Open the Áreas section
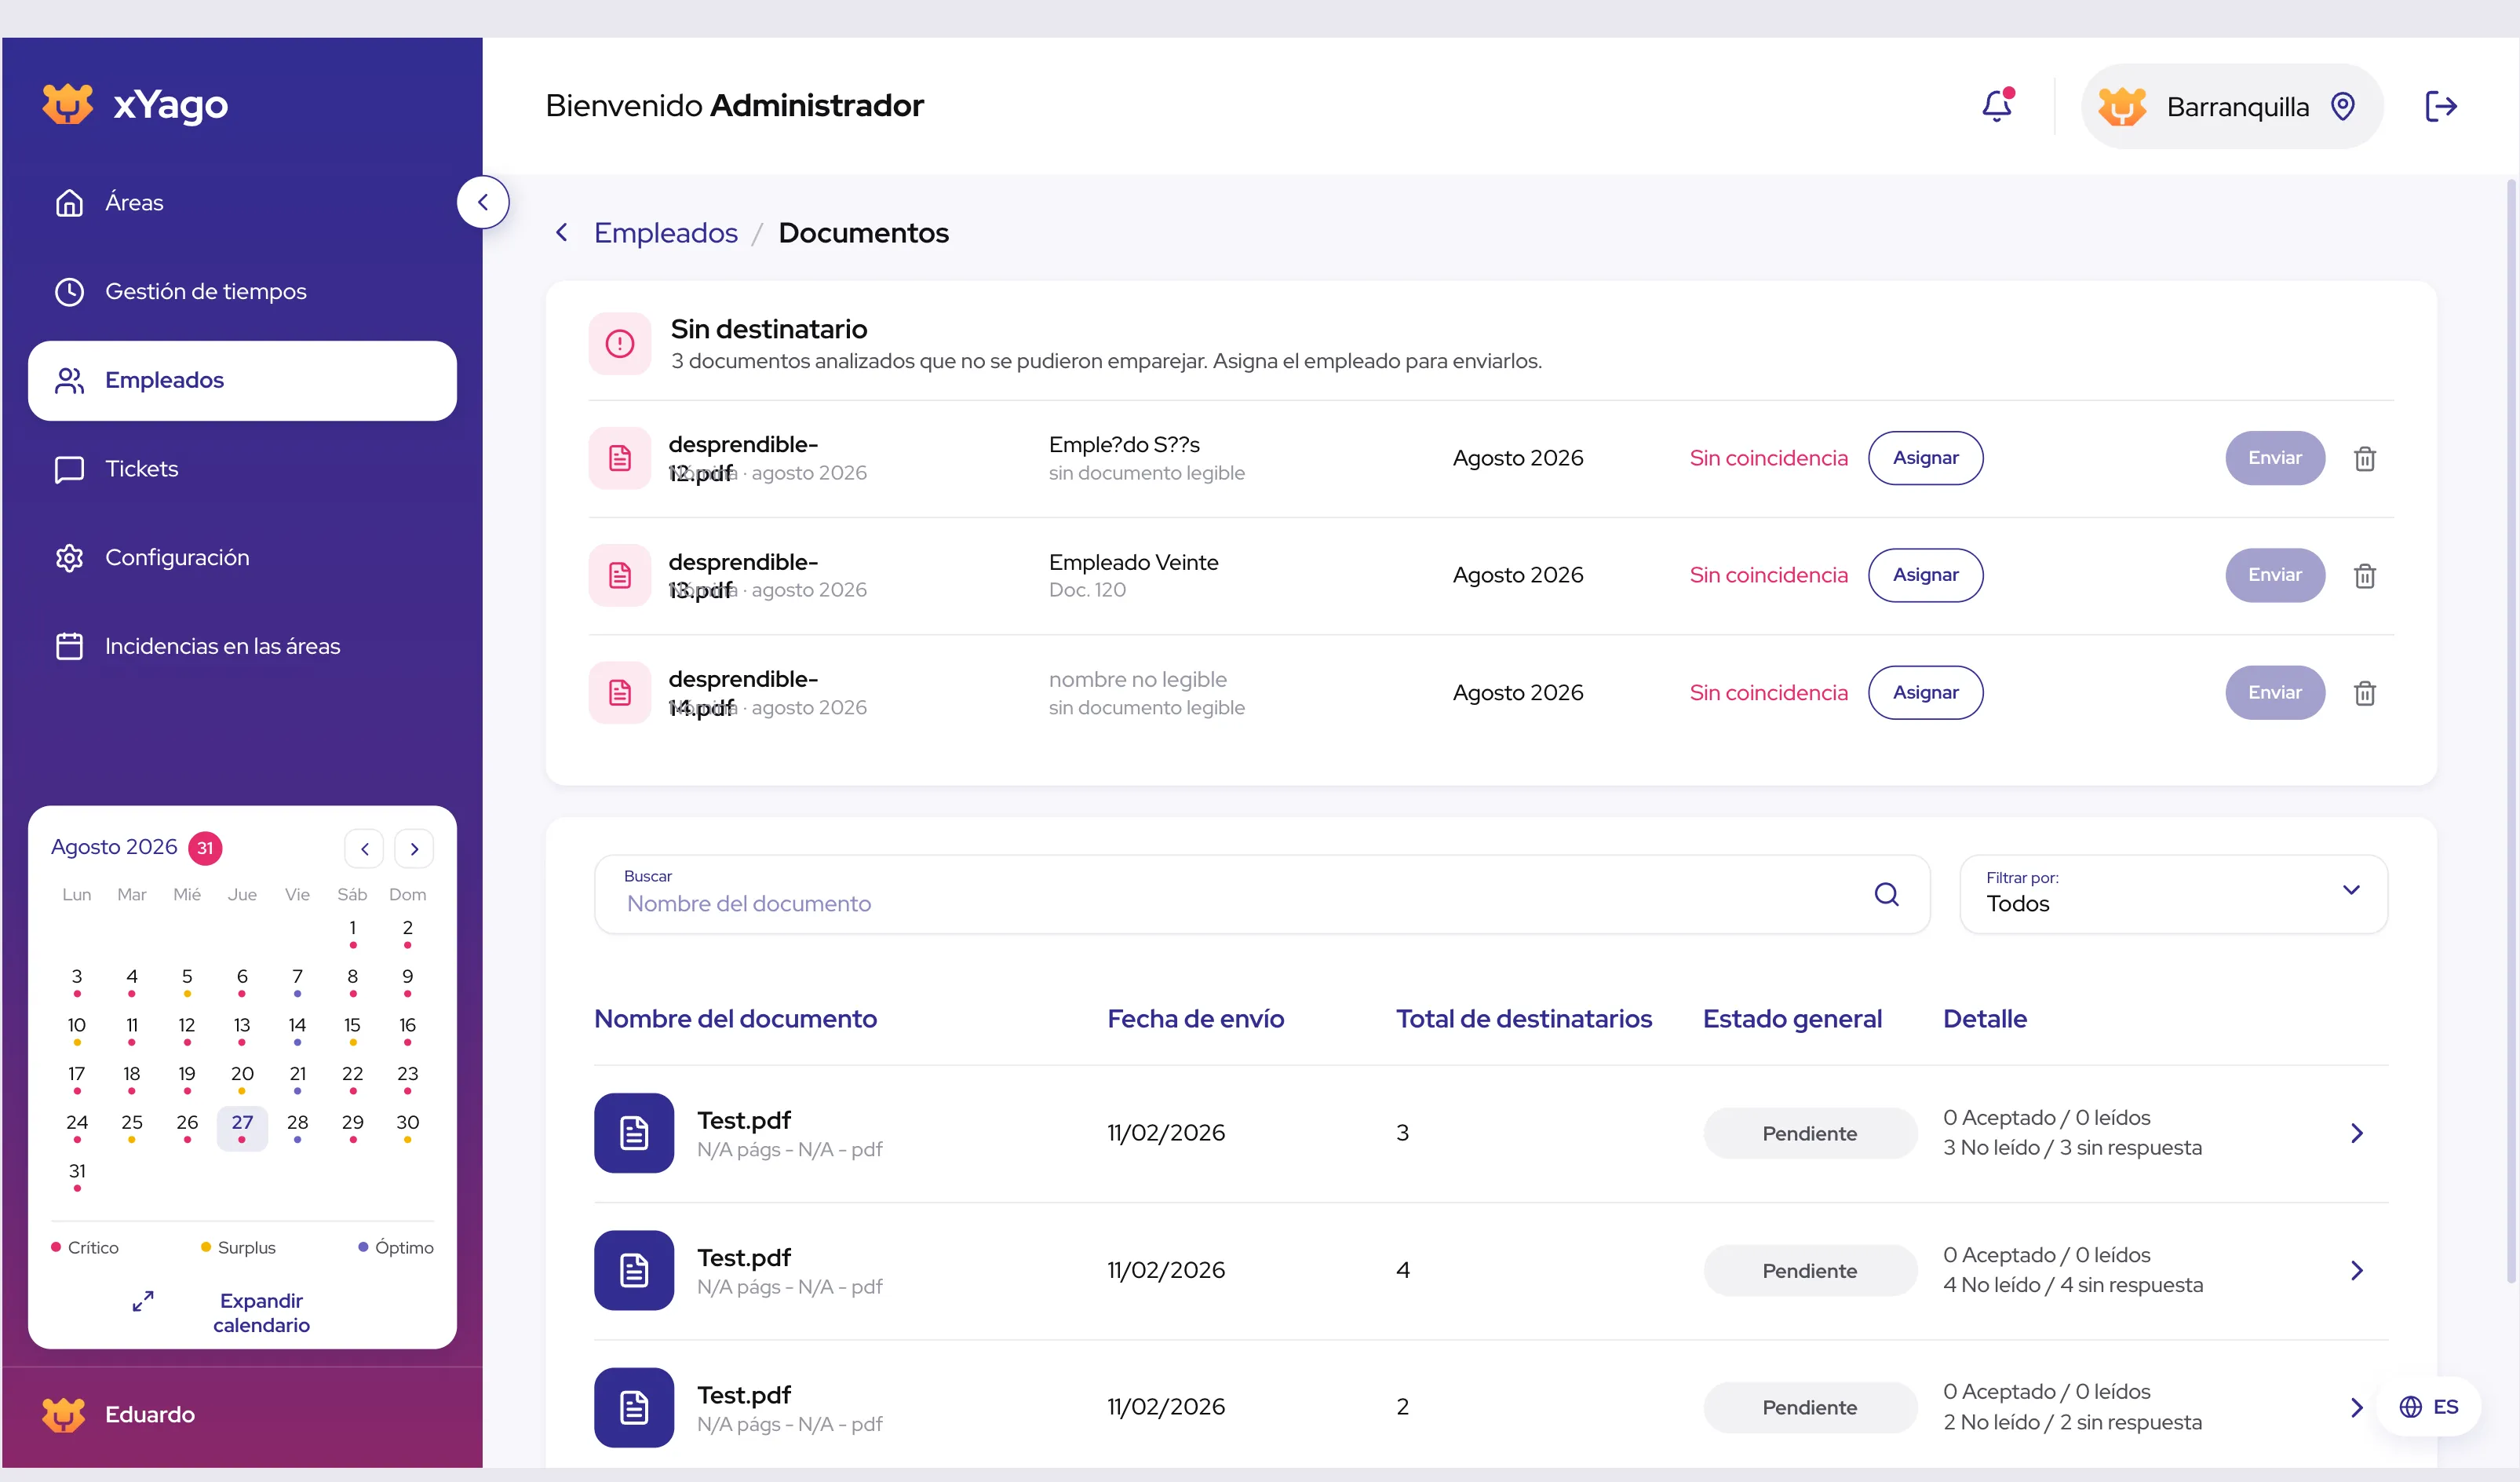The height and width of the screenshot is (1482, 2520). coord(242,203)
